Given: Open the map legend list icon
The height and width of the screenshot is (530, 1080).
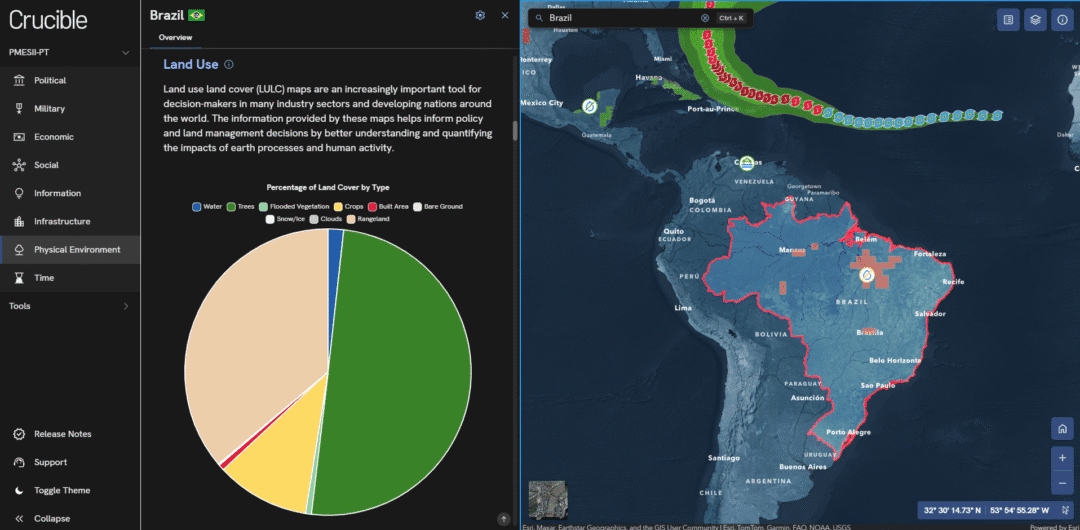Looking at the screenshot, I should [x=1009, y=18].
